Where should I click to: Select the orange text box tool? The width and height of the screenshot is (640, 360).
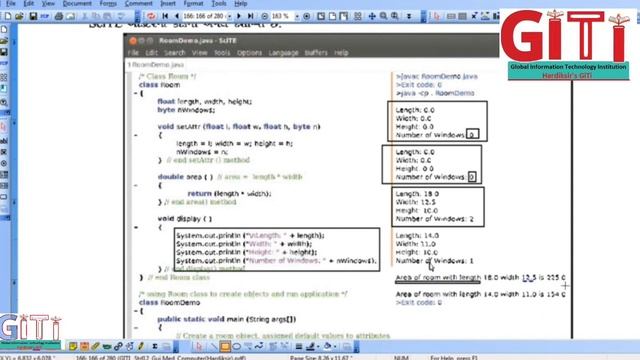point(84,347)
